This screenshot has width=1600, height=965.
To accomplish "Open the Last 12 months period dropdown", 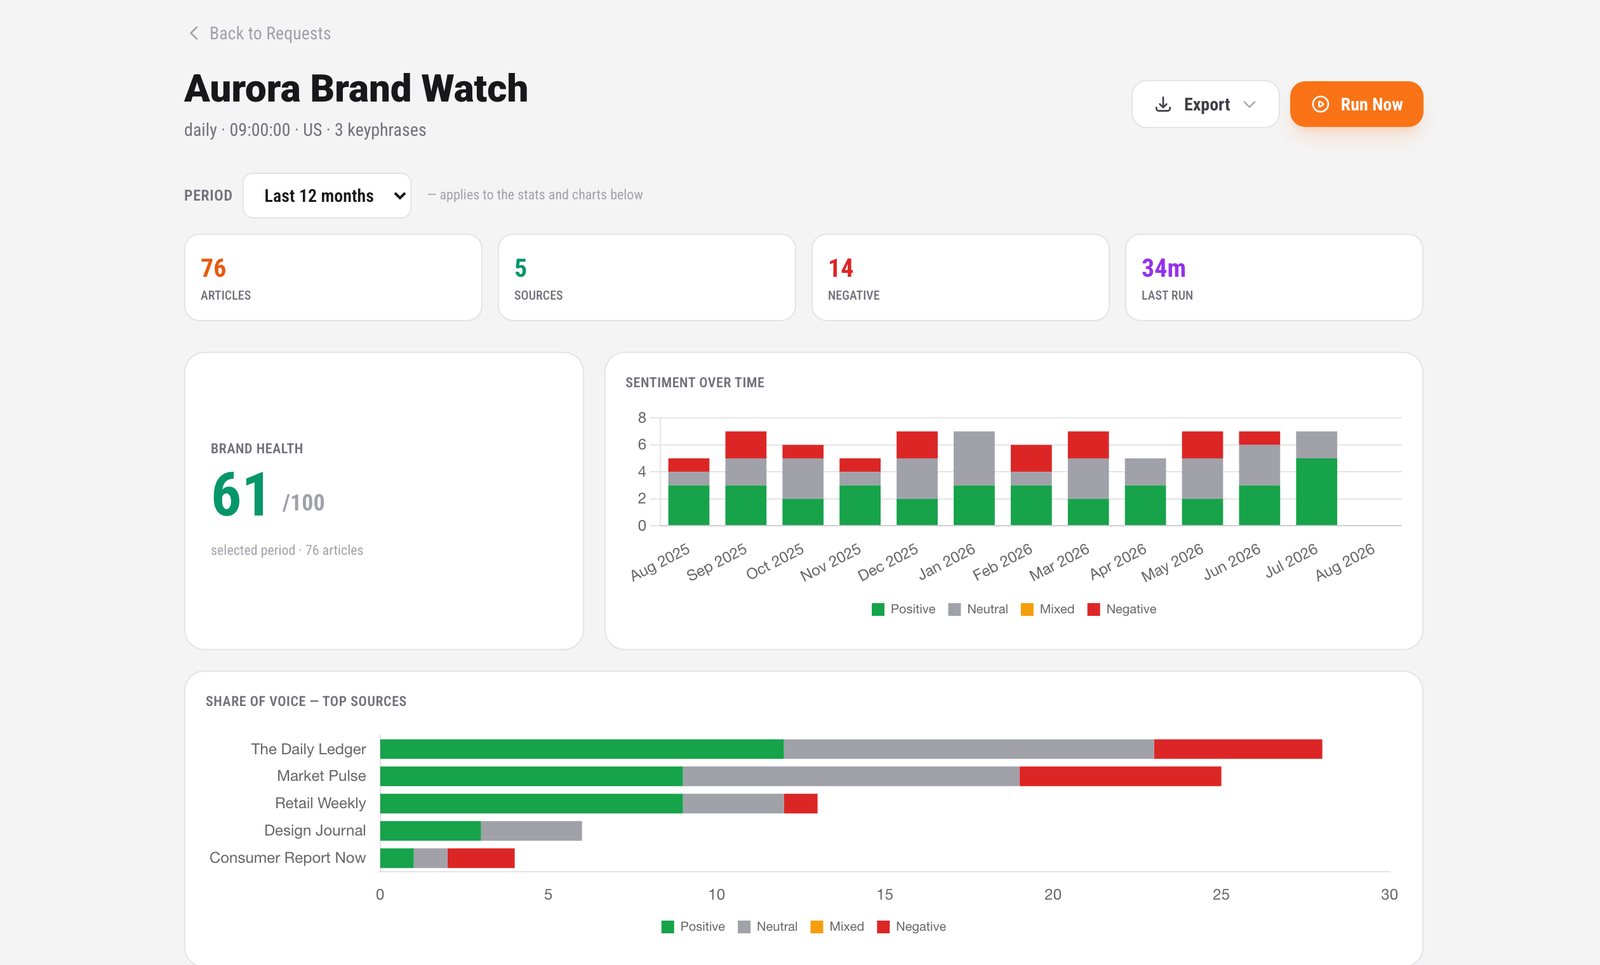I will 327,195.
